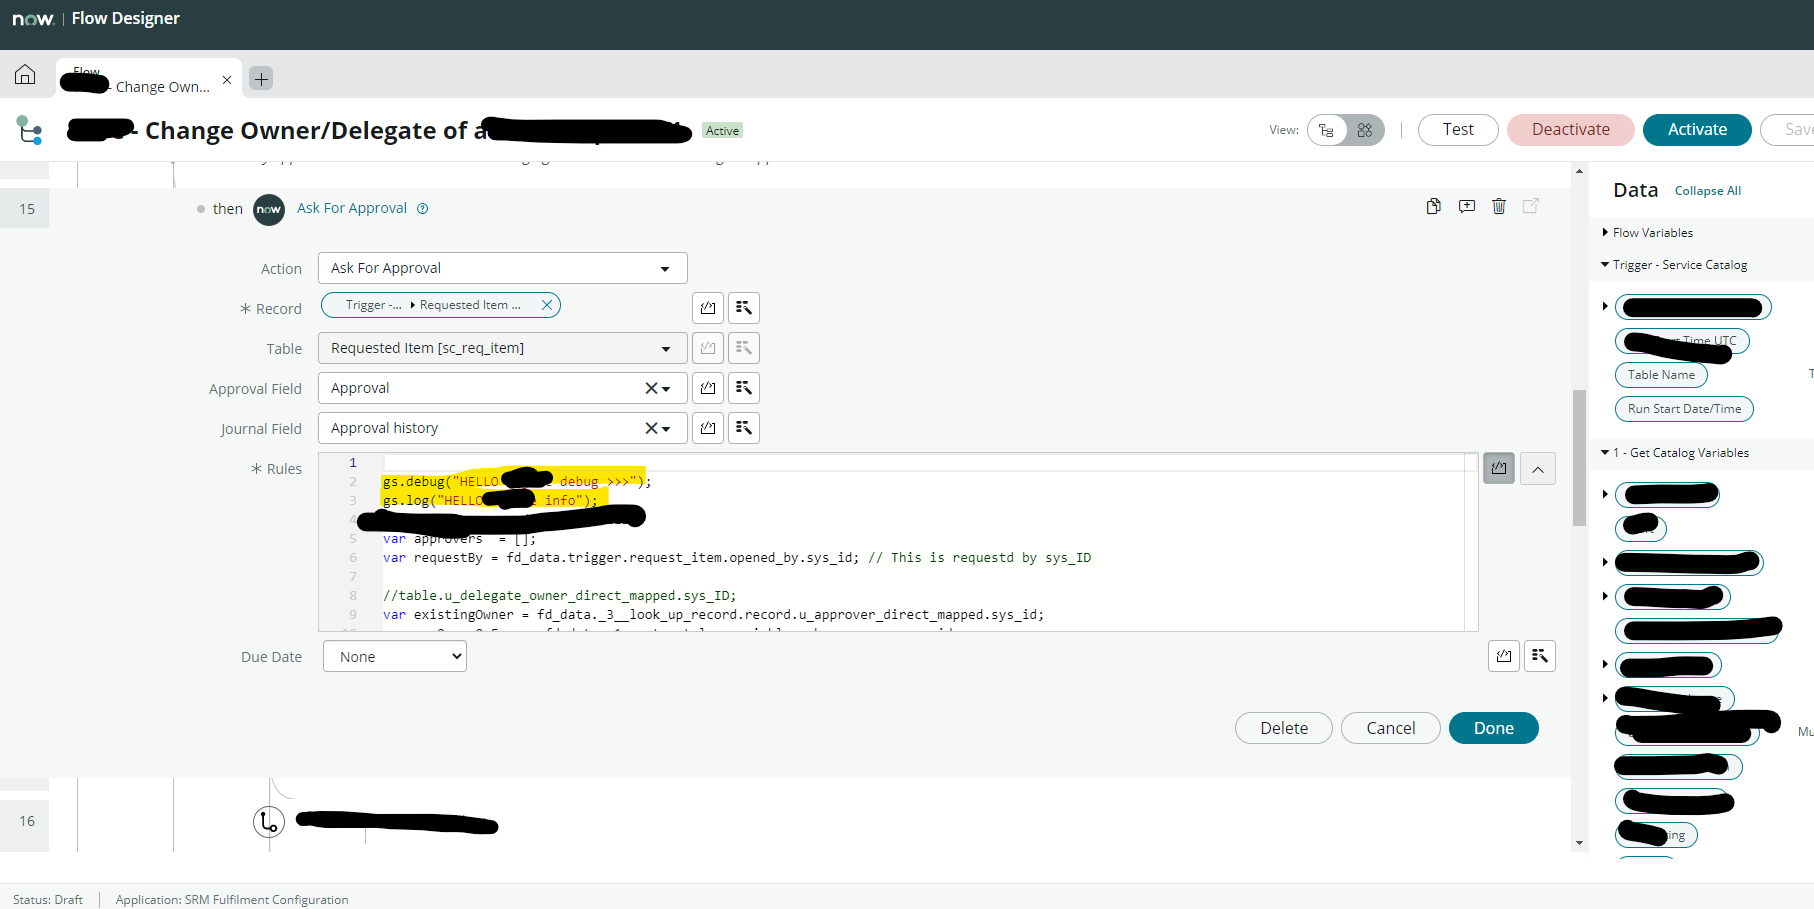
Task: Delete the Ask For Approval action using trash icon
Action: [1499, 206]
